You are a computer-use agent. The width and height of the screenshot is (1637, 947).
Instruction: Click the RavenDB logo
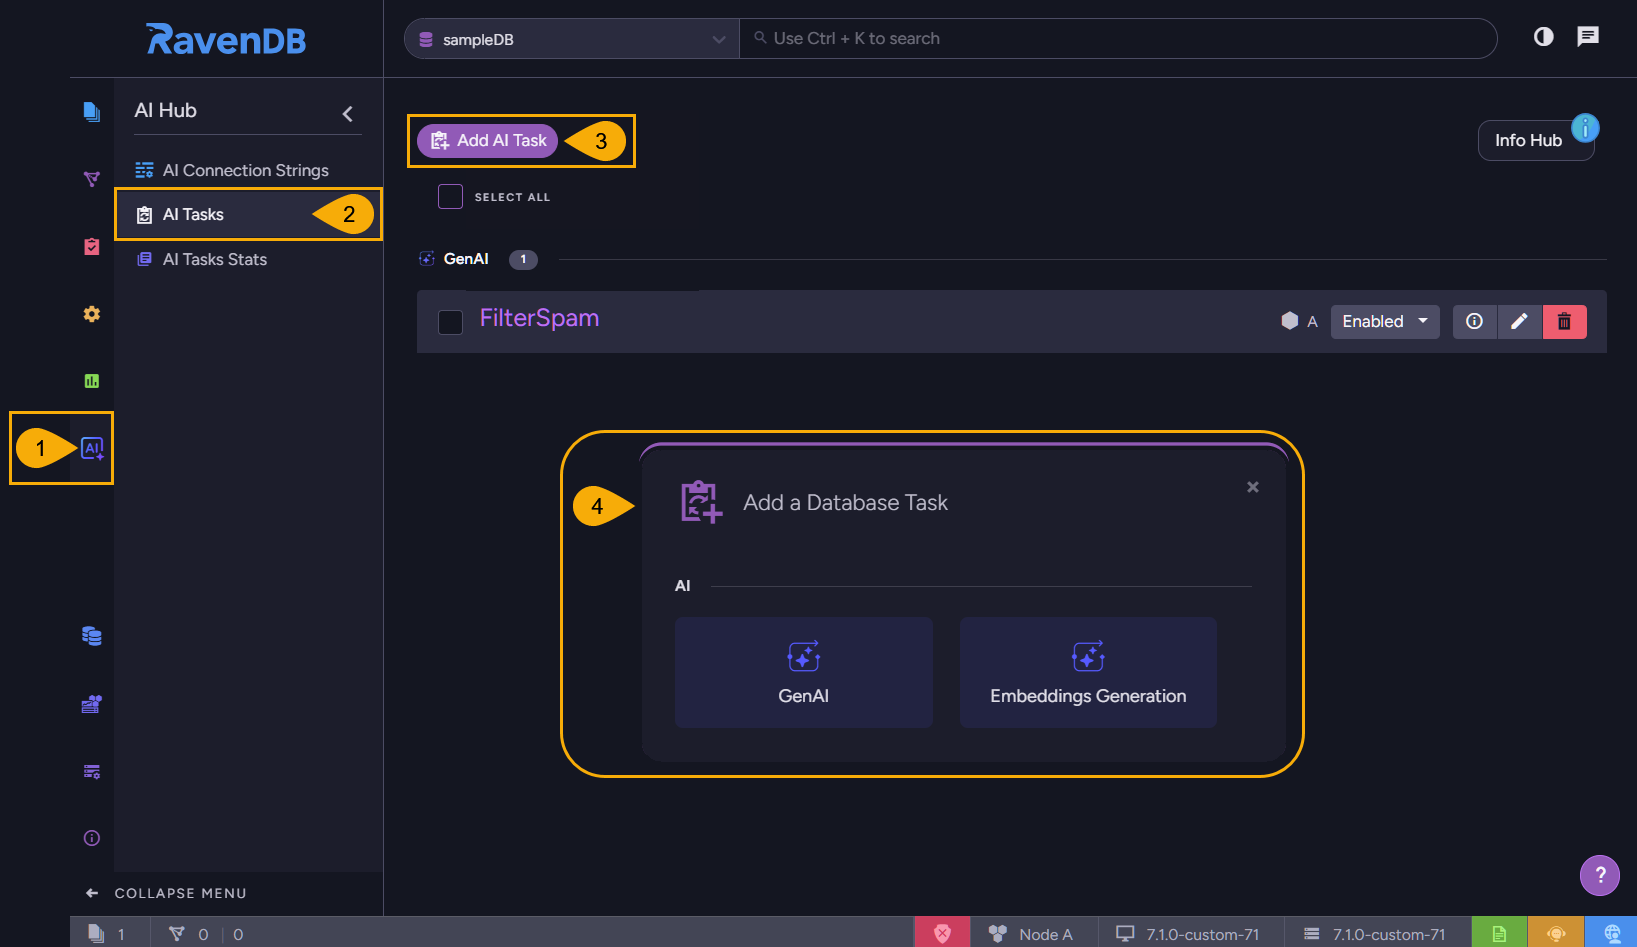(x=226, y=39)
